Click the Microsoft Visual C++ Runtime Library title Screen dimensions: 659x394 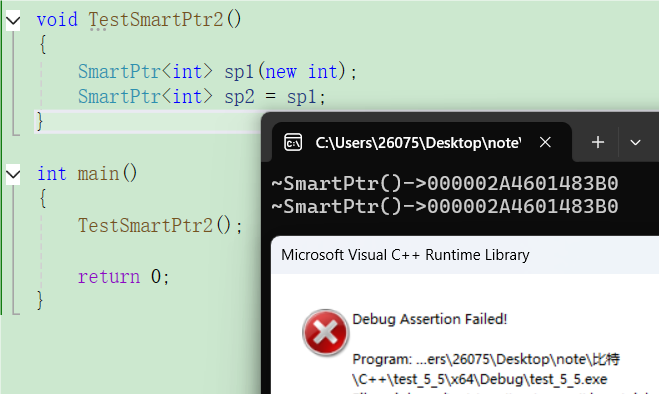coord(405,255)
